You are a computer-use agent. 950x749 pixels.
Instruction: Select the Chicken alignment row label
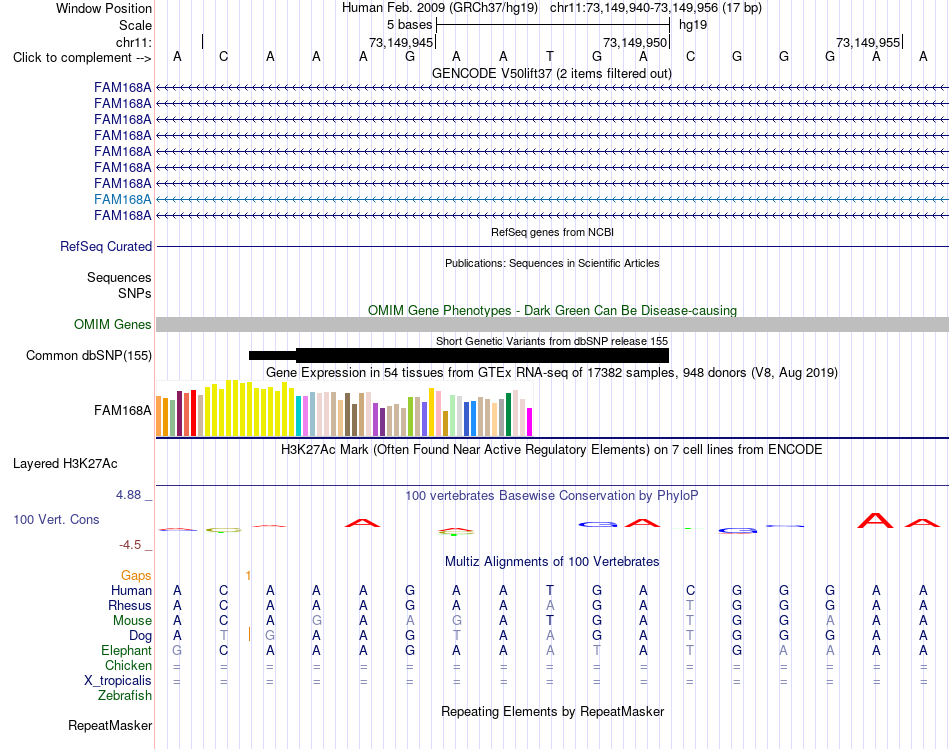(x=128, y=665)
